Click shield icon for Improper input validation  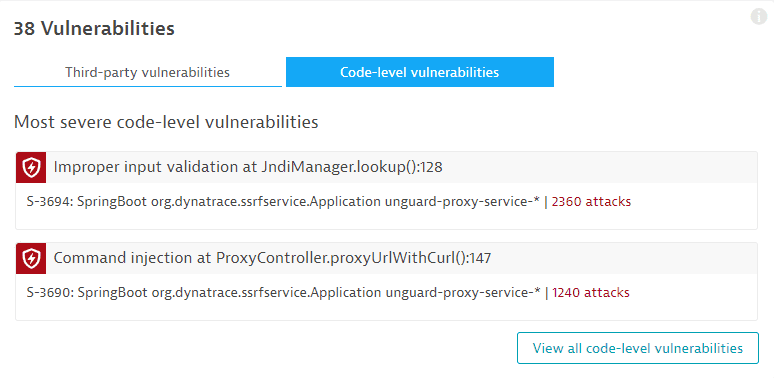pyautogui.click(x=31, y=168)
